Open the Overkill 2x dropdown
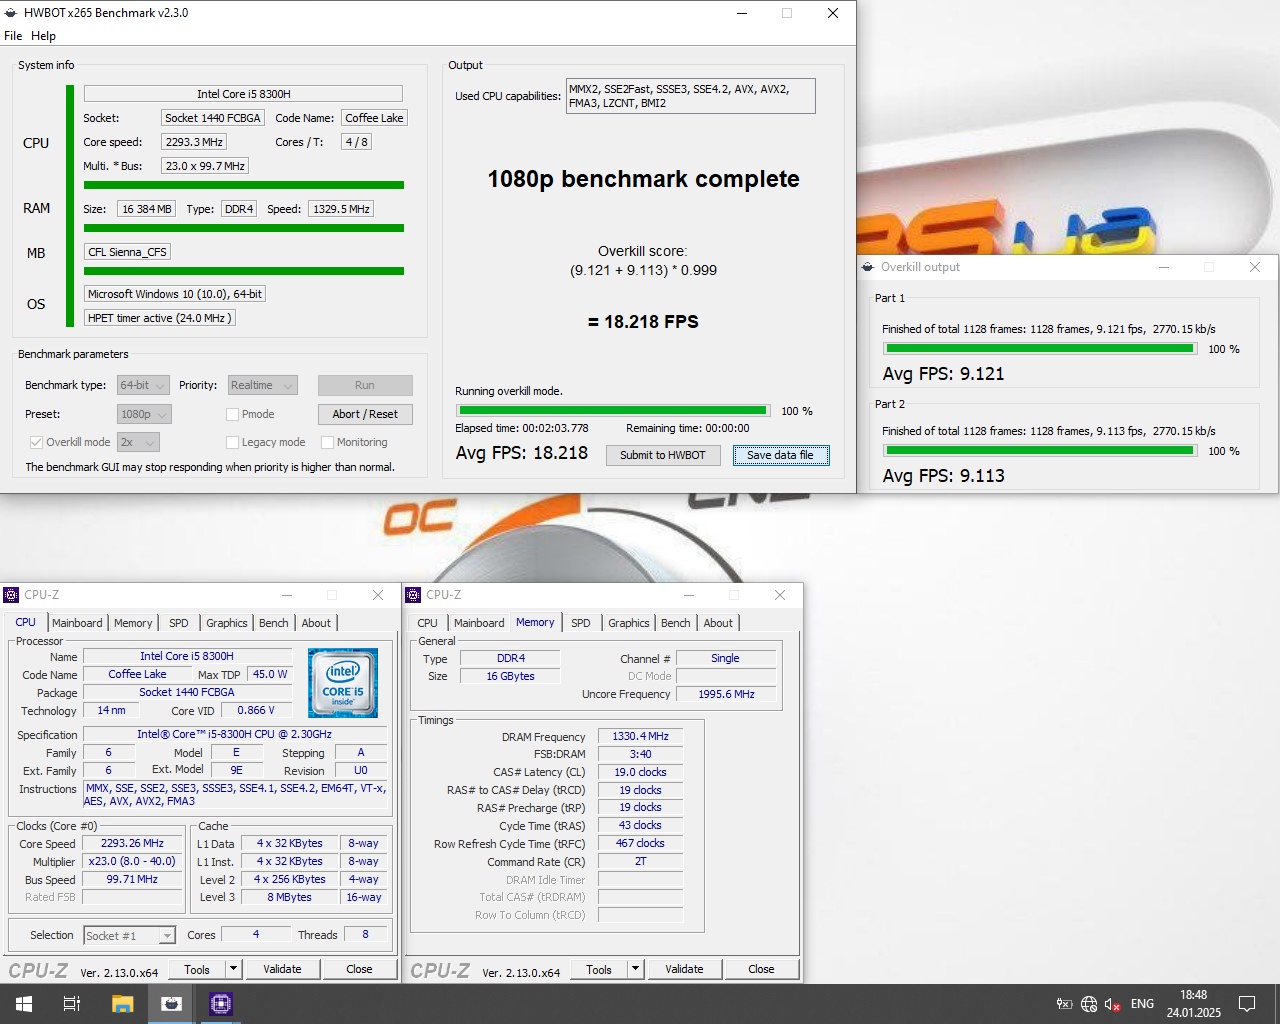1280x1024 pixels. tap(138, 442)
